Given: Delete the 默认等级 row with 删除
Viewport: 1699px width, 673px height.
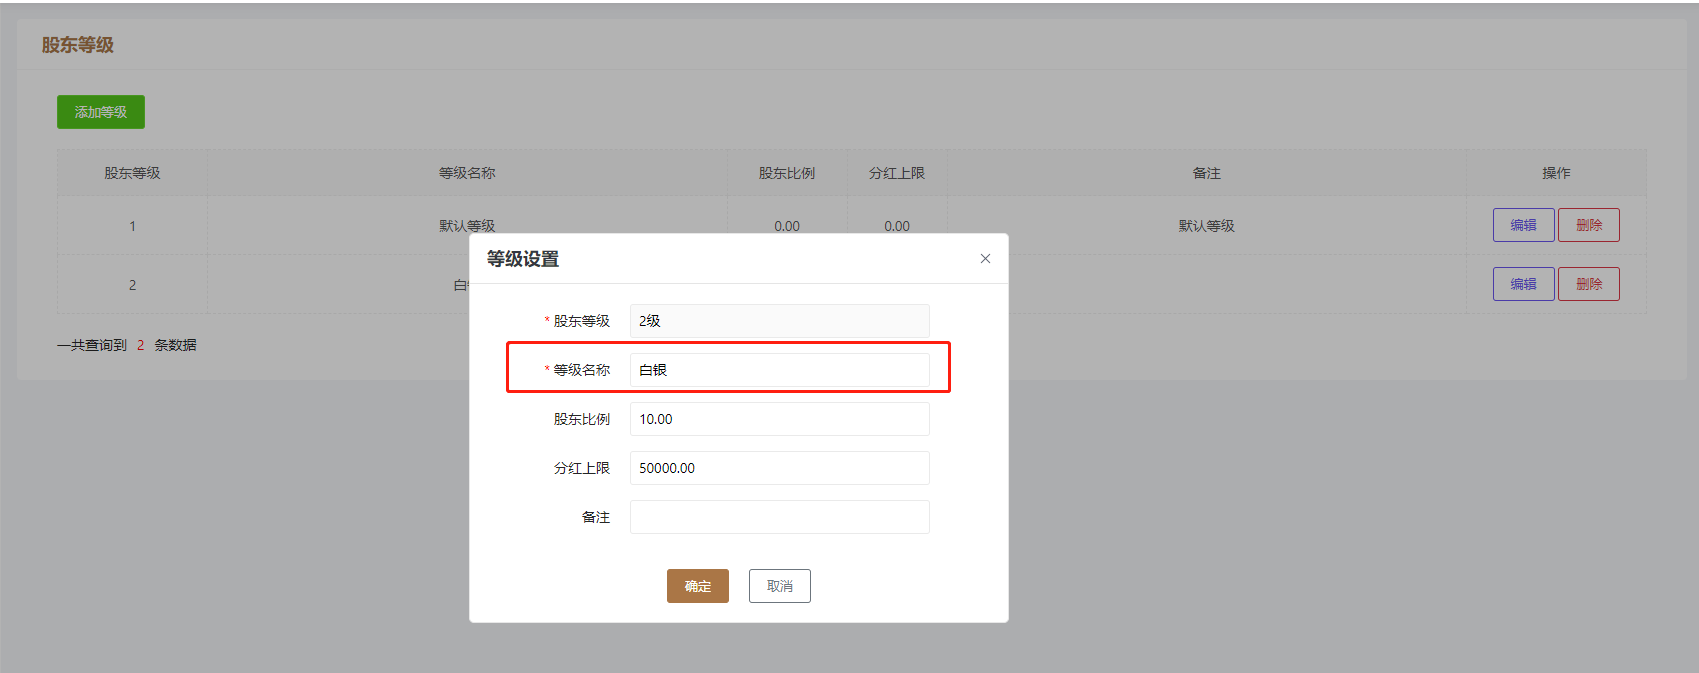Looking at the screenshot, I should 1589,225.
